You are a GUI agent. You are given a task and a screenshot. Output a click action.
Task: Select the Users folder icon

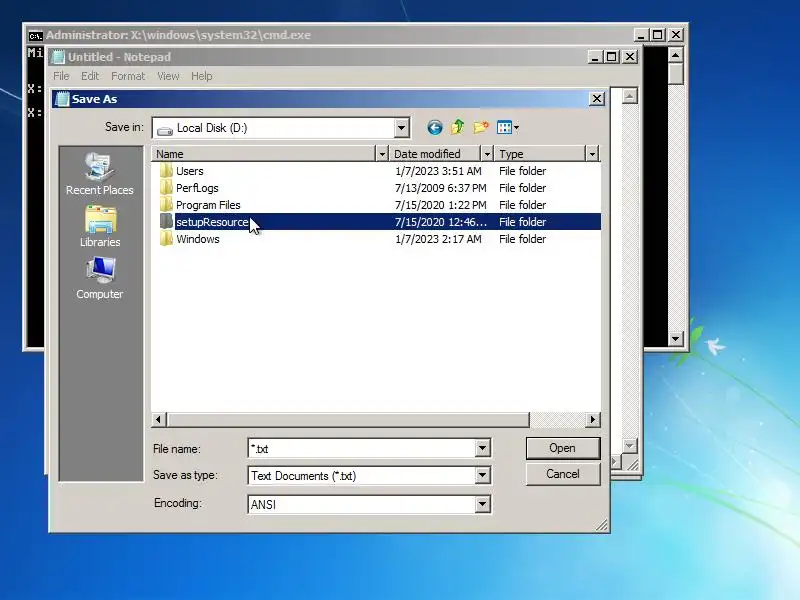click(x=166, y=170)
